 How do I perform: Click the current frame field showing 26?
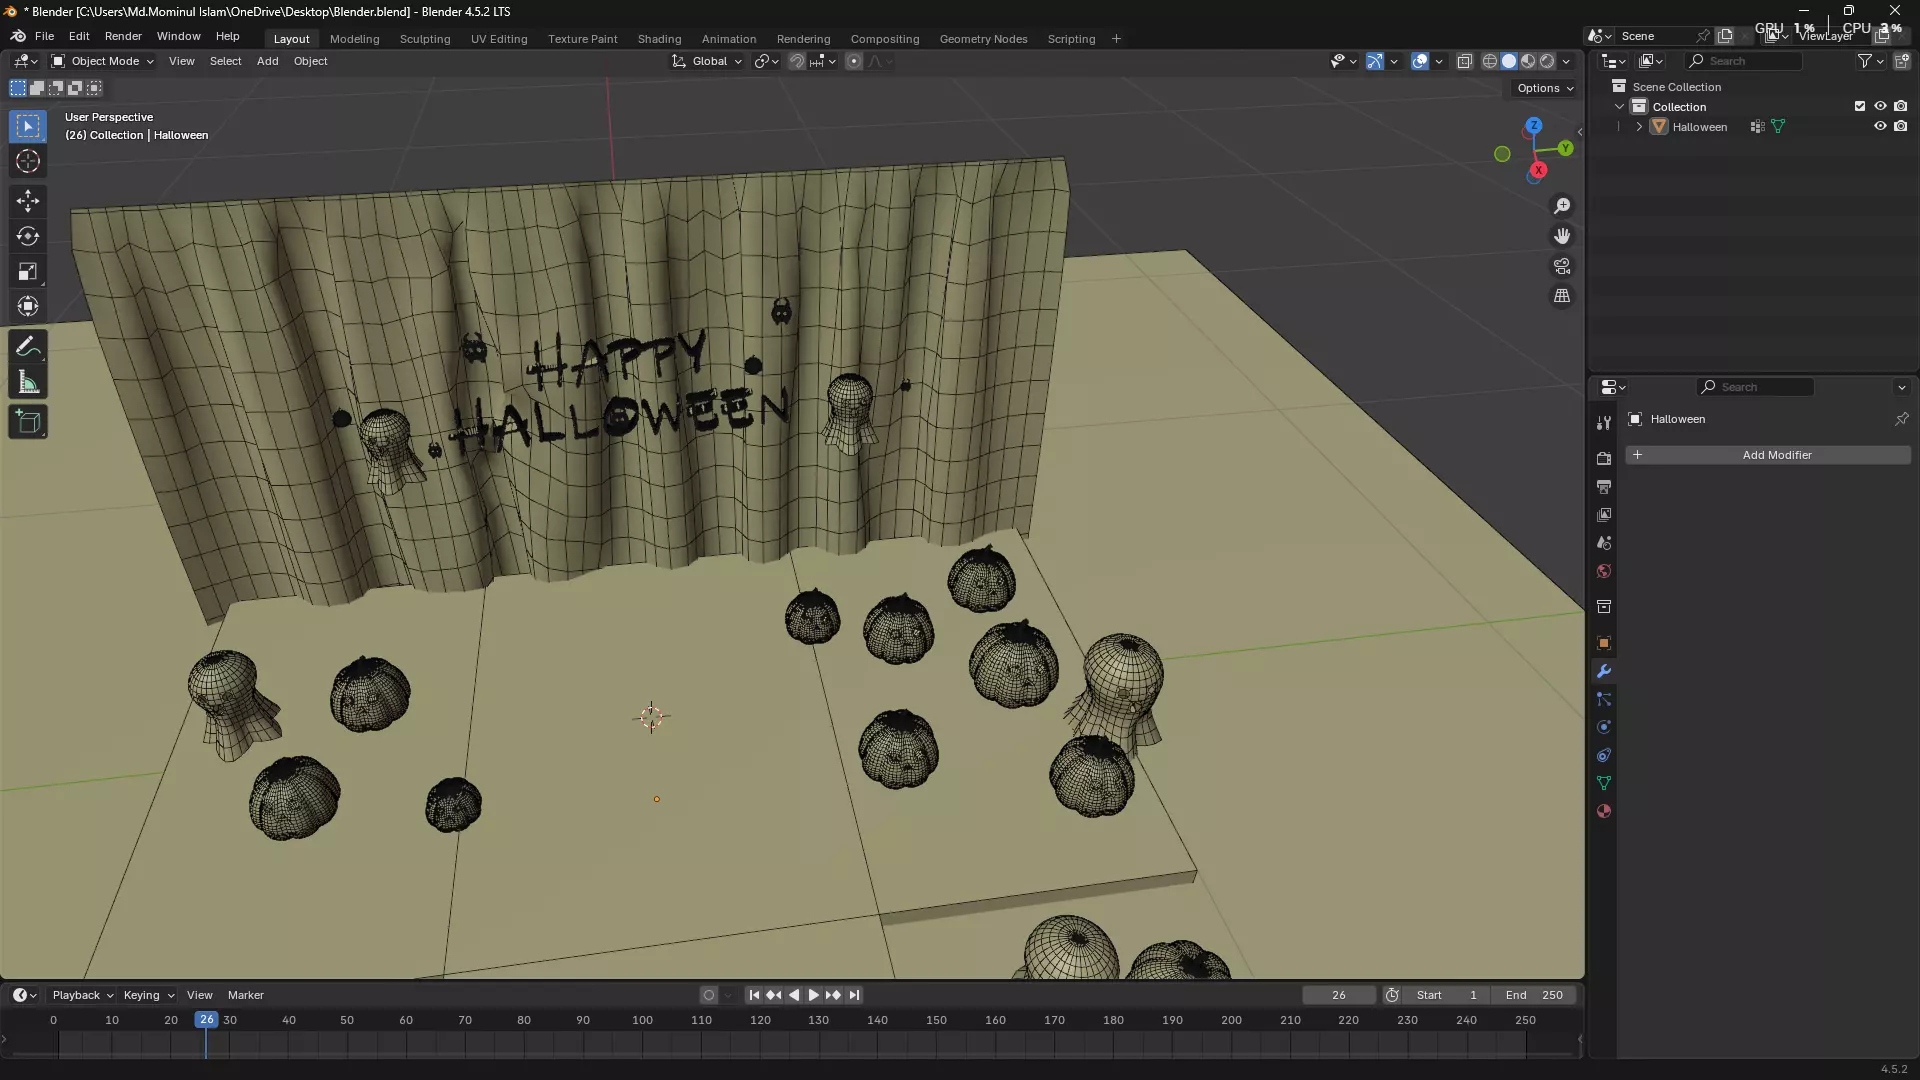tap(1339, 995)
